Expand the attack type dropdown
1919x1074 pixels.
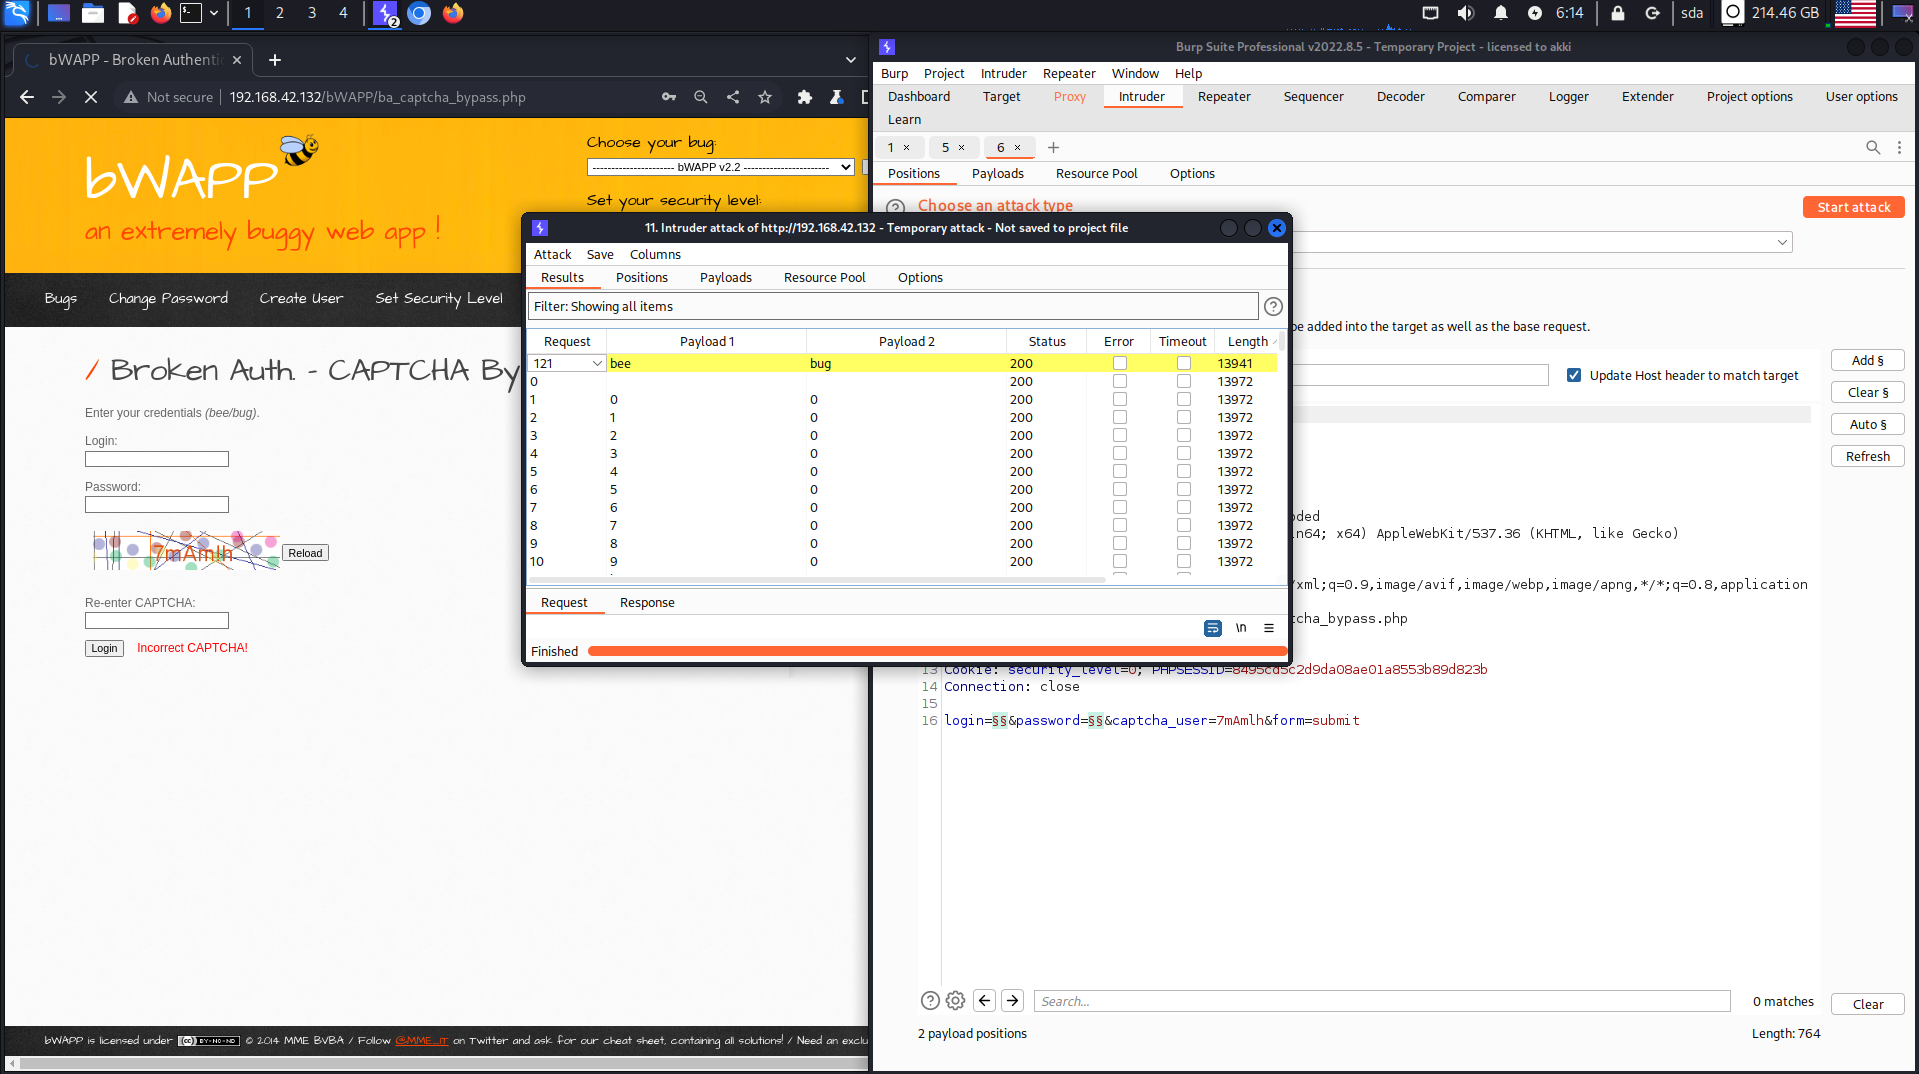coord(1781,242)
